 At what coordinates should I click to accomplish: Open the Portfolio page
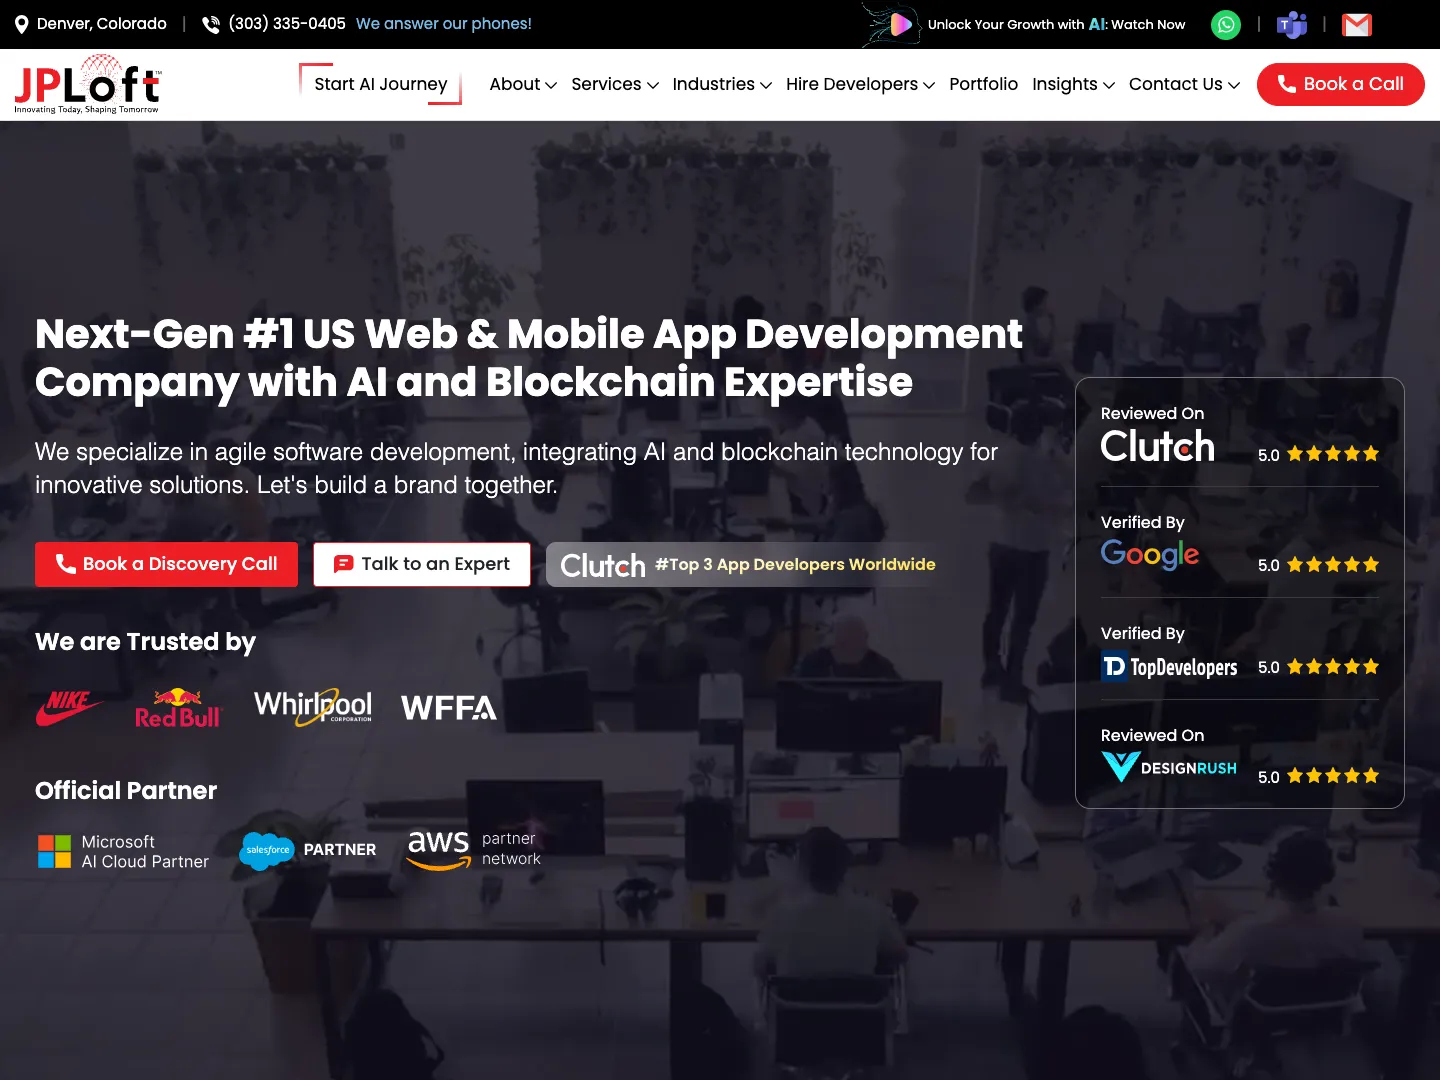pyautogui.click(x=983, y=85)
